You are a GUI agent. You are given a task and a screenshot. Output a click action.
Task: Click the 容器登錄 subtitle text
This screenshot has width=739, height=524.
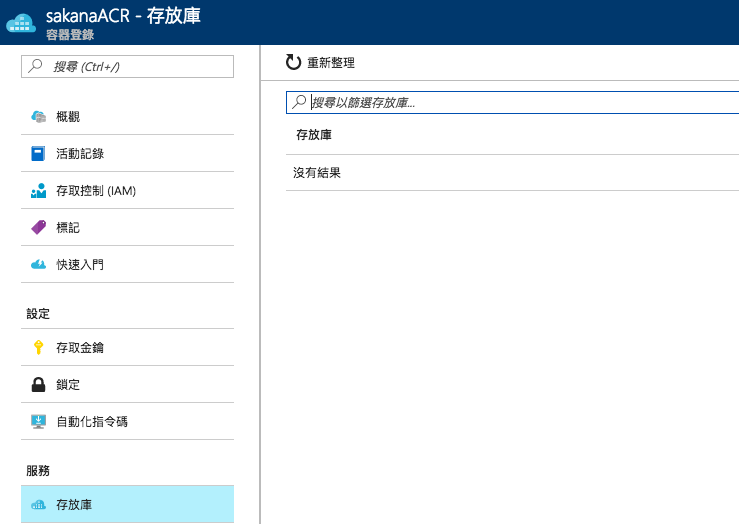[x=70, y=35]
